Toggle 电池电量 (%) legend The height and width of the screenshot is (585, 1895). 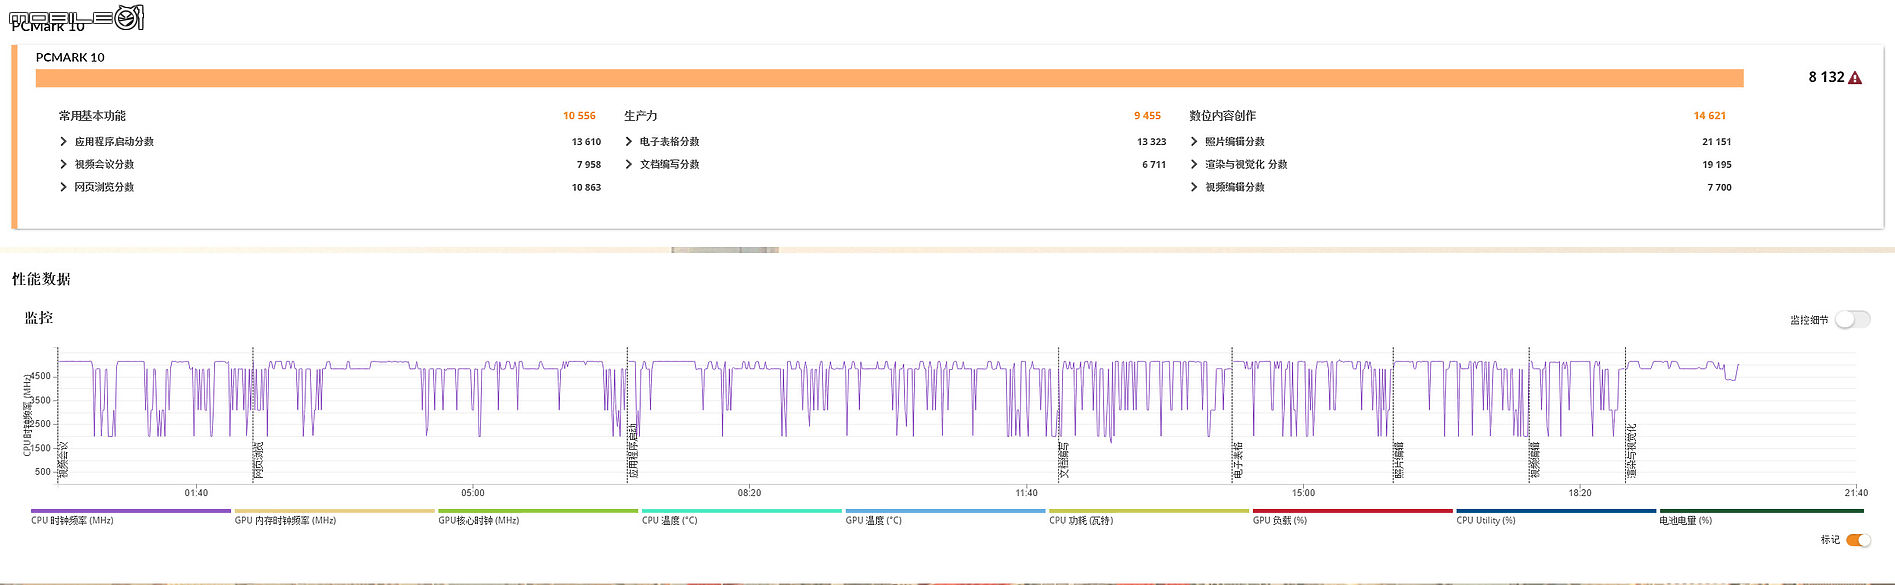pos(1760,516)
